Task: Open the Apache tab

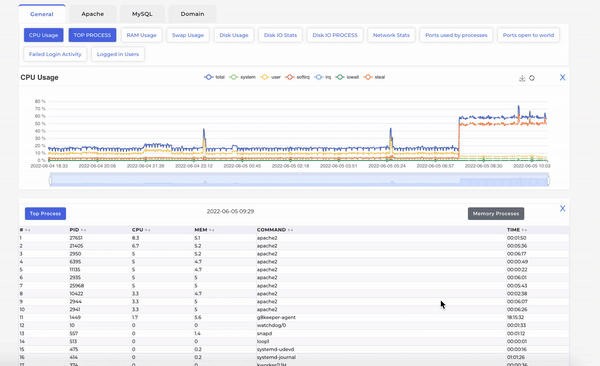Action: click(93, 14)
